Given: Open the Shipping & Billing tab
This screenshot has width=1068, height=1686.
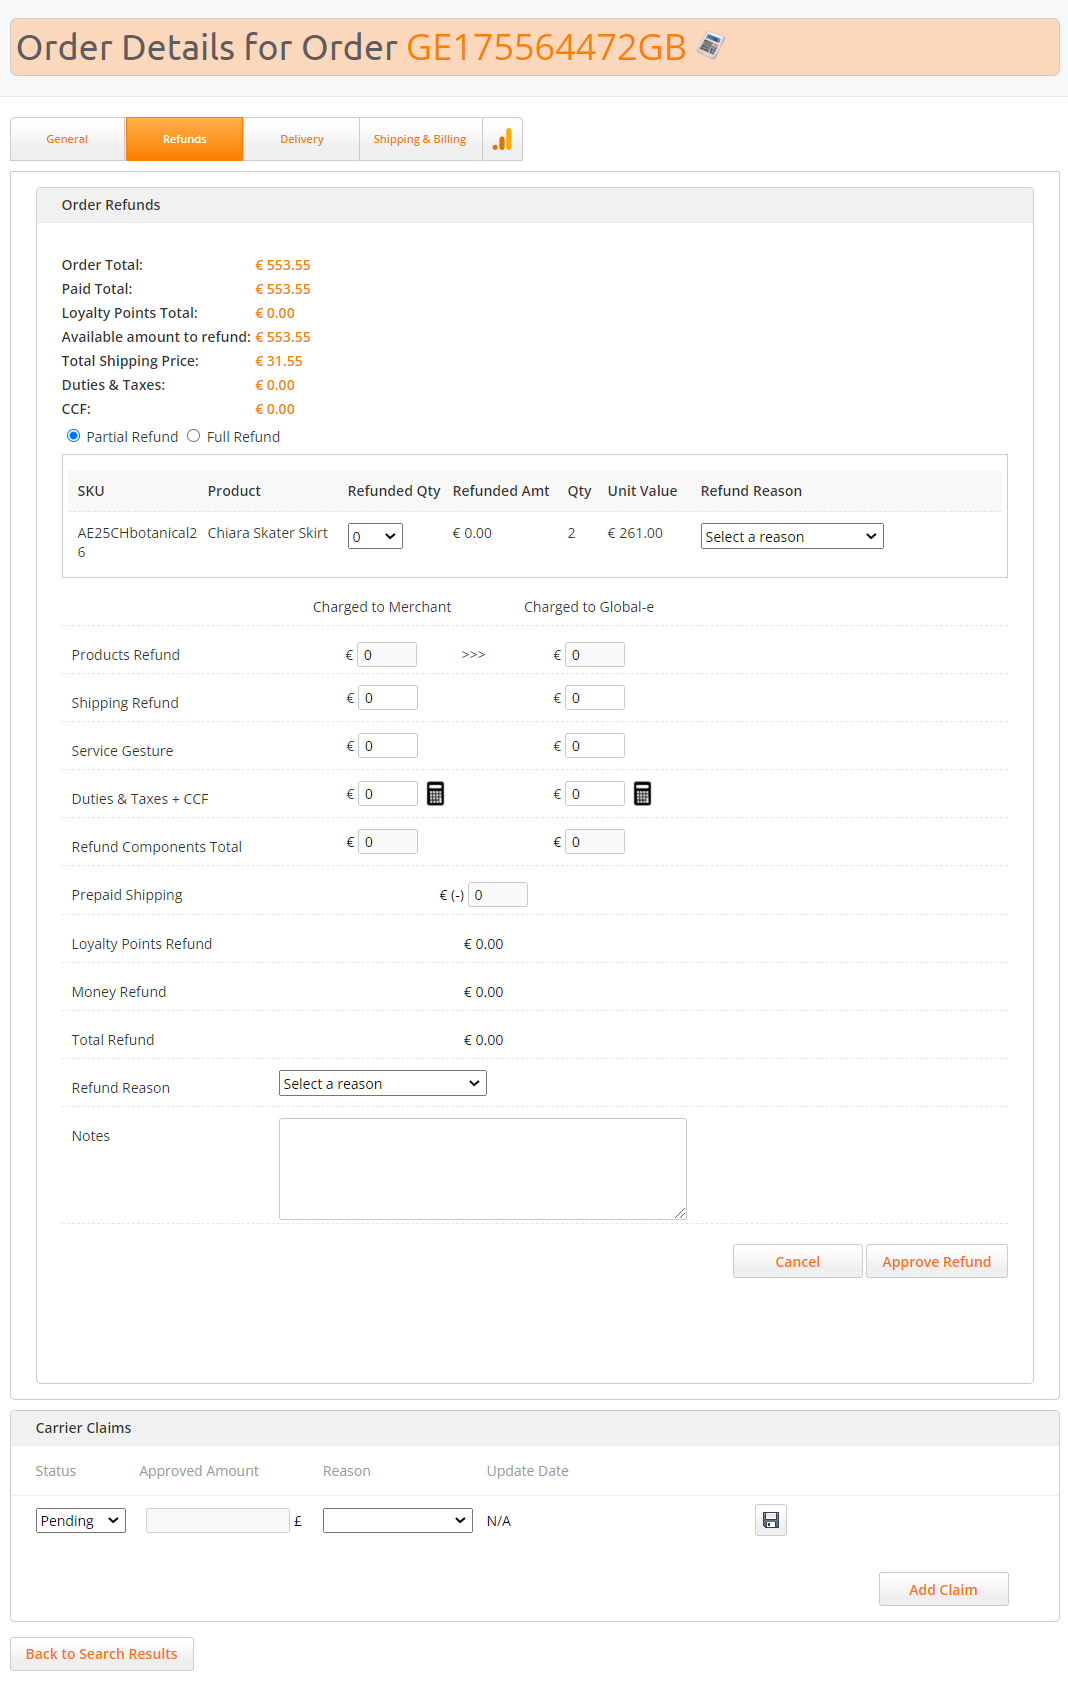Looking at the screenshot, I should pos(420,139).
